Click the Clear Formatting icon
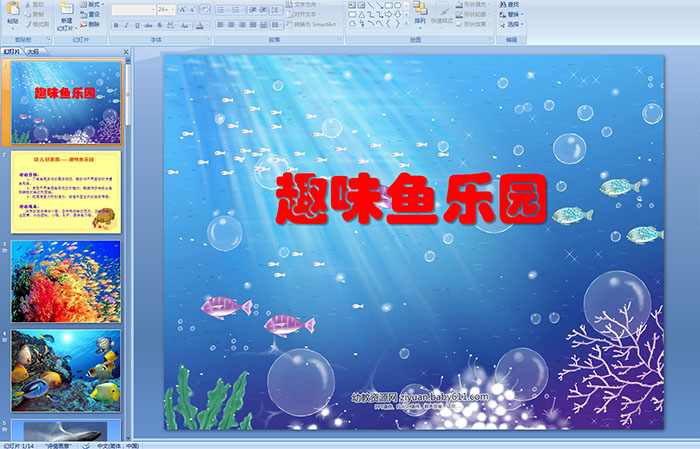Viewport: 700px width, 449px height. (204, 9)
